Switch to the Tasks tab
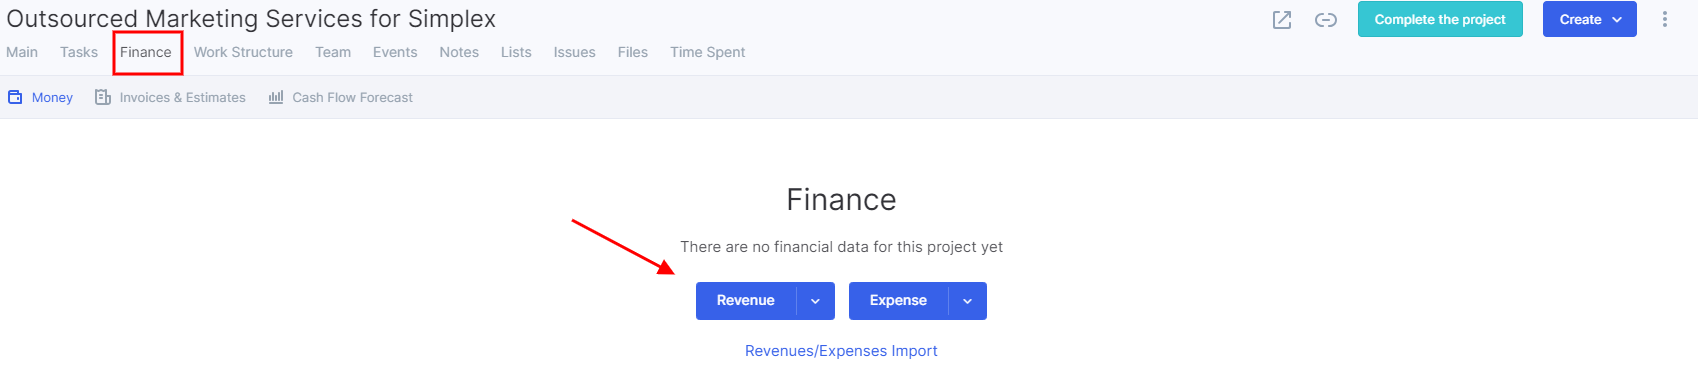1698x392 pixels. click(x=79, y=52)
